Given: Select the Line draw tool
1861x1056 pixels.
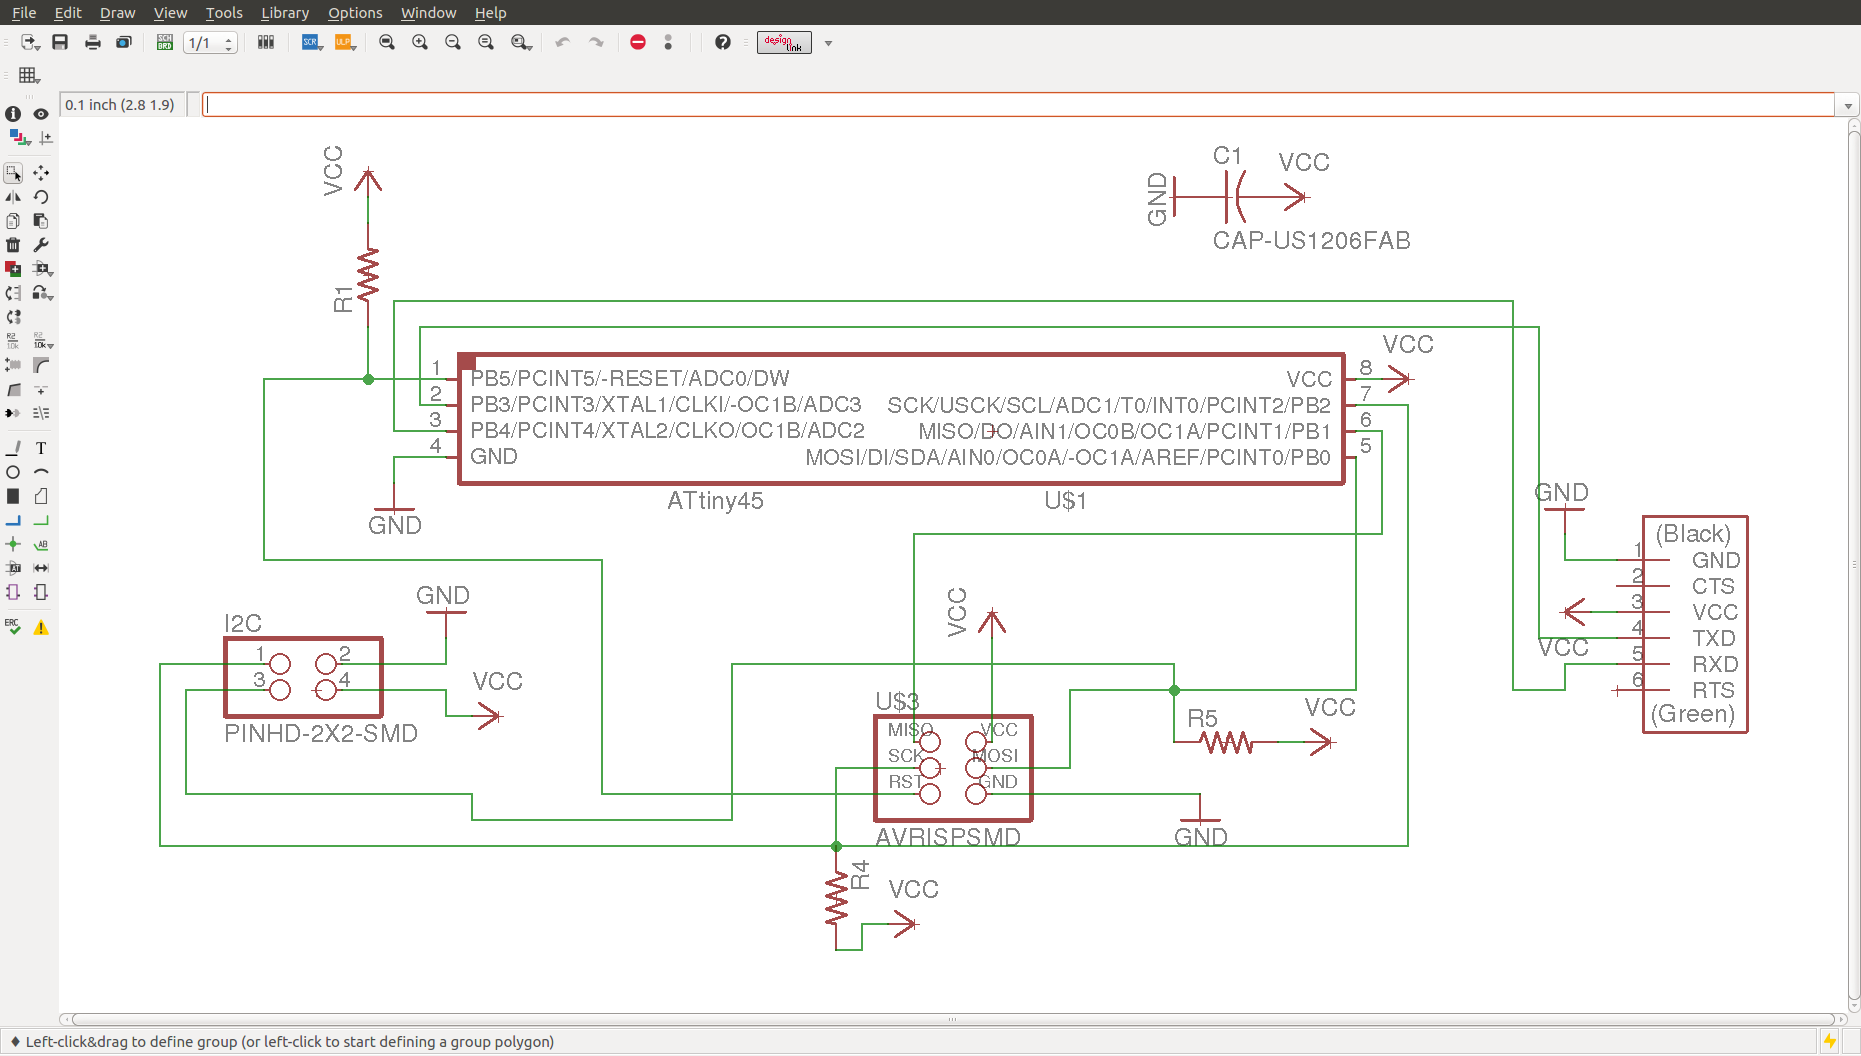Looking at the screenshot, I should (13, 448).
